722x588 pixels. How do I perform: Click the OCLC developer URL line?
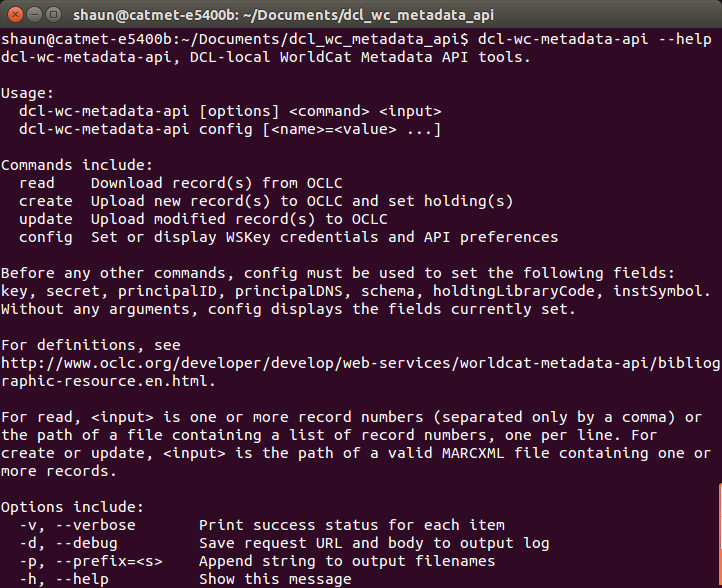[361, 363]
